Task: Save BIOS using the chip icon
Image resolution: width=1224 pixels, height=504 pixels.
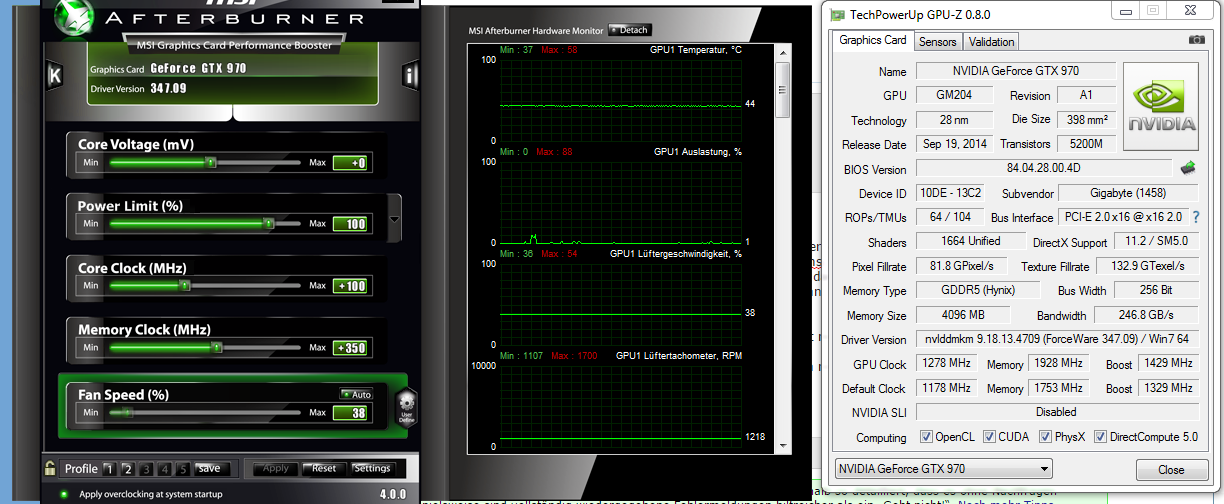Action: click(x=1188, y=168)
